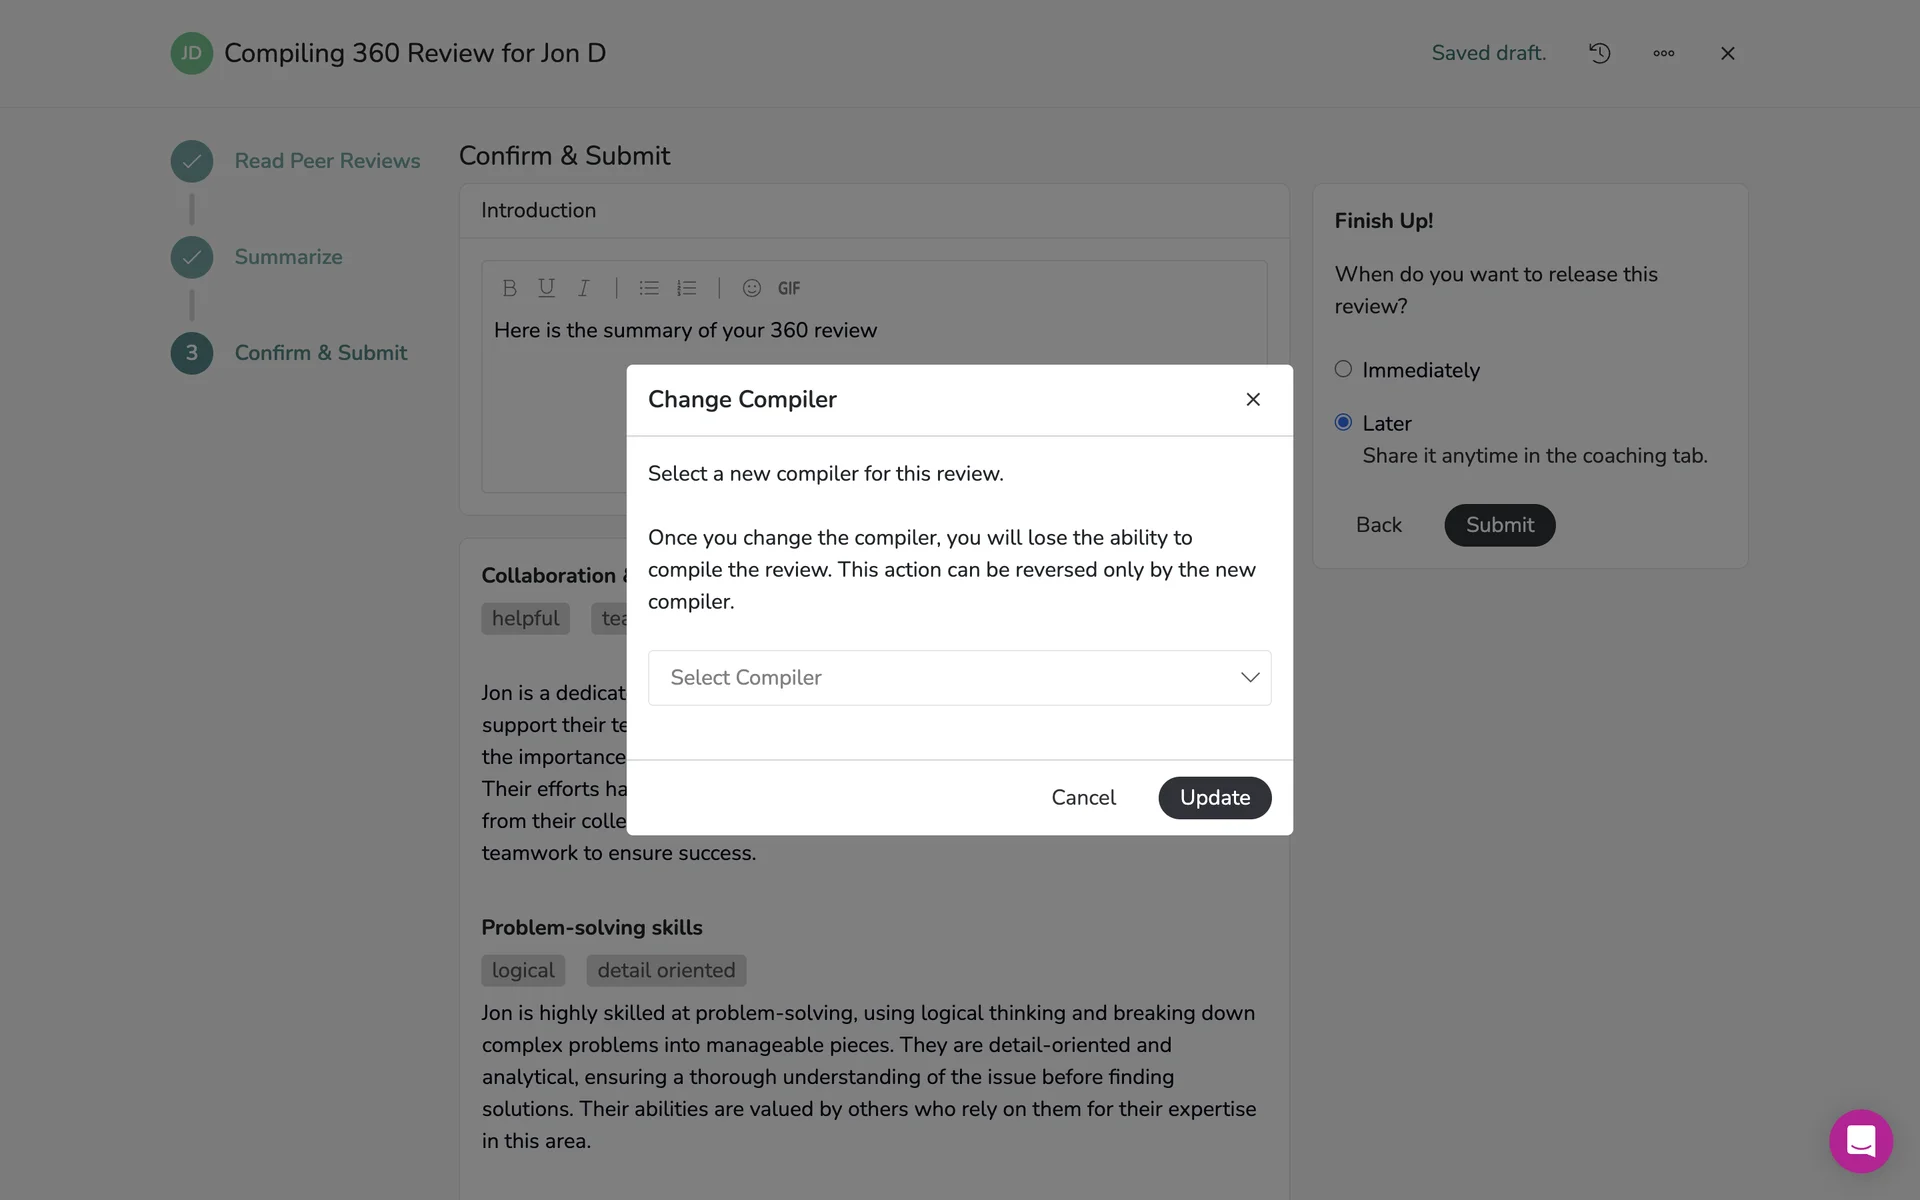Open the version history clock icon
Image resolution: width=1920 pixels, height=1200 pixels.
click(x=1599, y=53)
